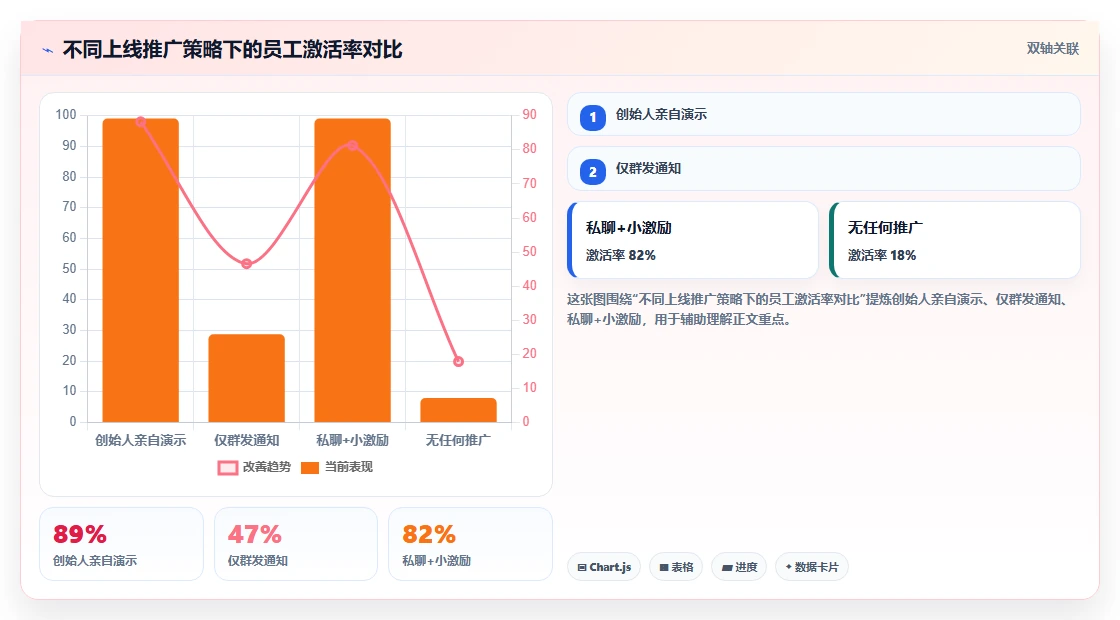The image size is (1120, 620).
Task: Click the right axis value 90
Action: pos(529,115)
